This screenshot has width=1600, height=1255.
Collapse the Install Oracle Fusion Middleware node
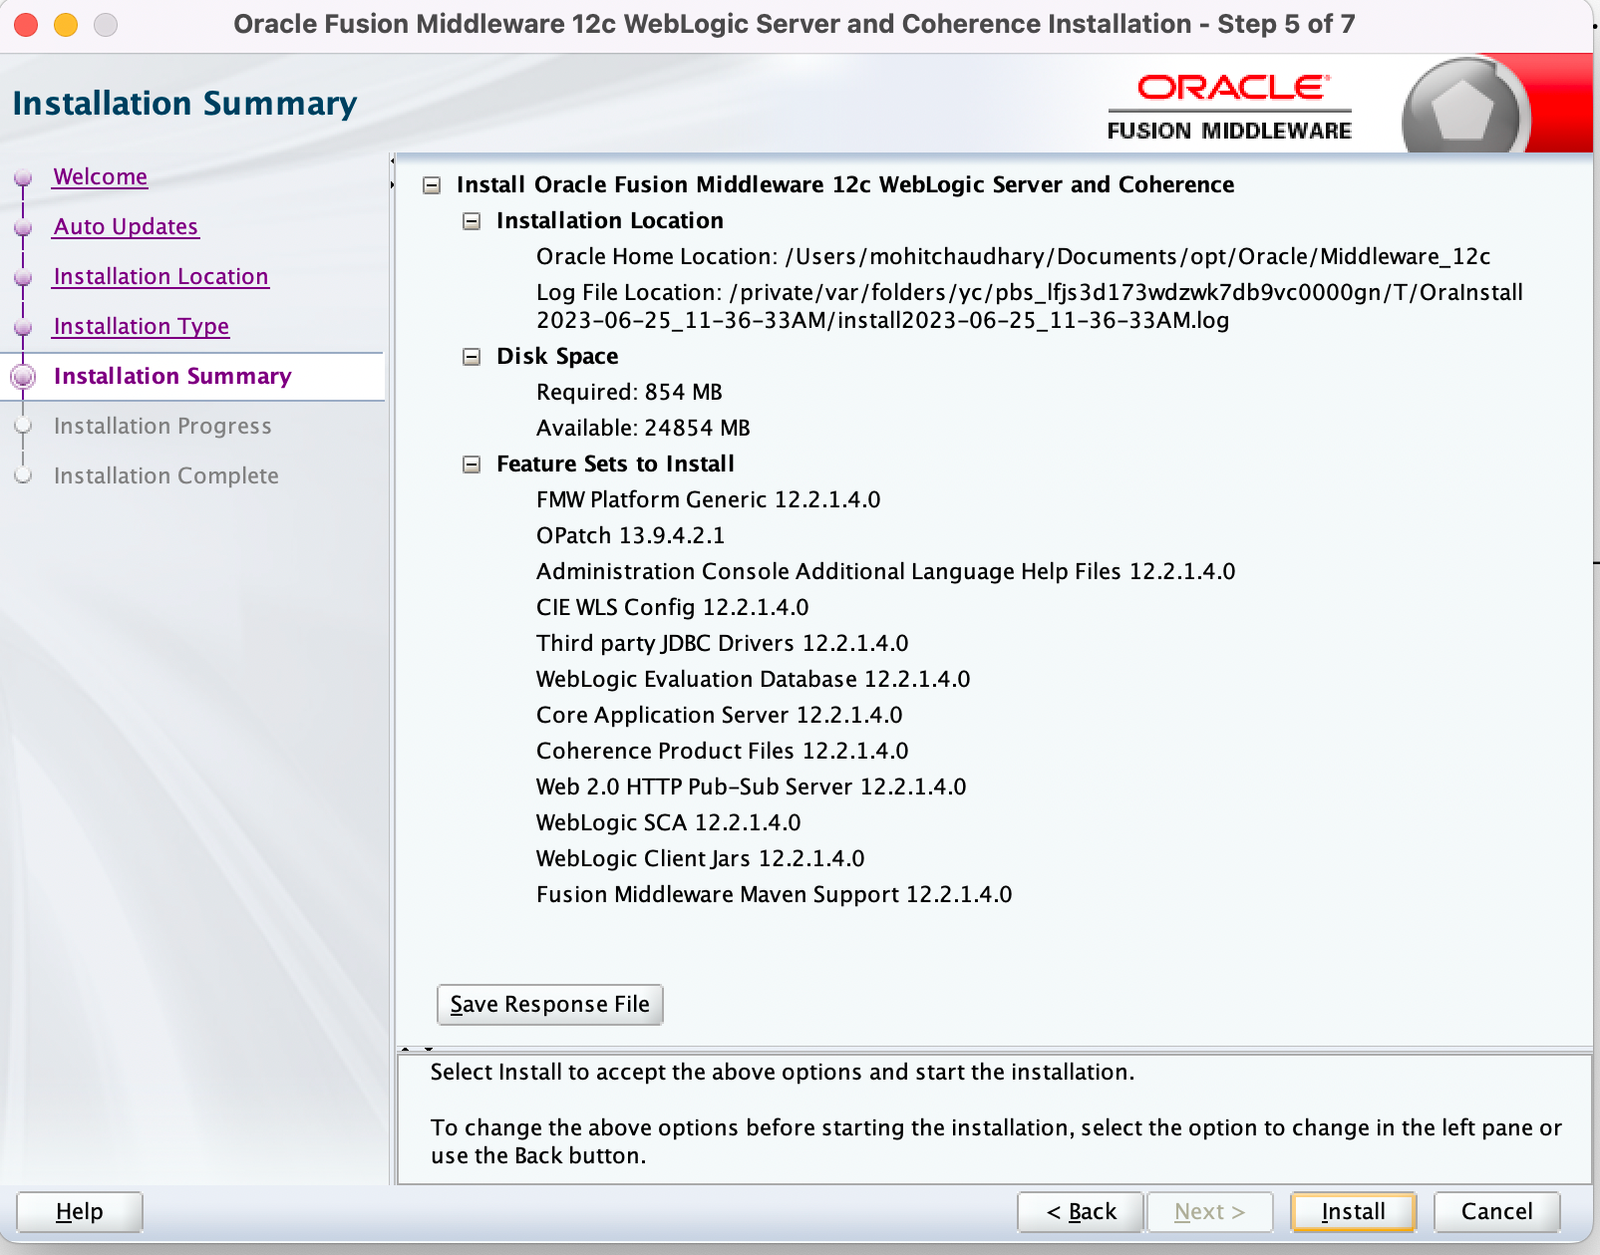click(x=431, y=185)
